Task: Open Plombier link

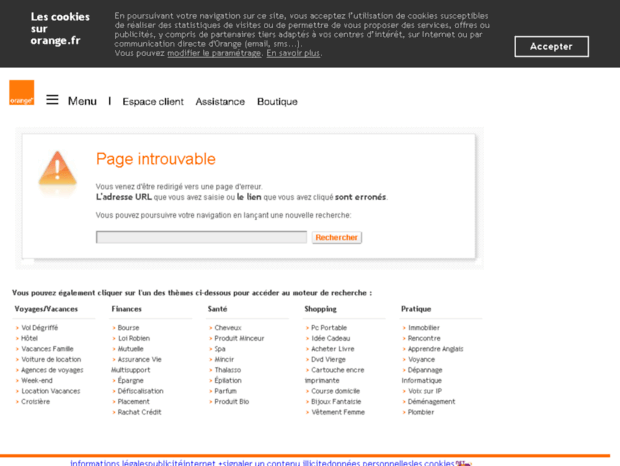Action: pos(421,412)
